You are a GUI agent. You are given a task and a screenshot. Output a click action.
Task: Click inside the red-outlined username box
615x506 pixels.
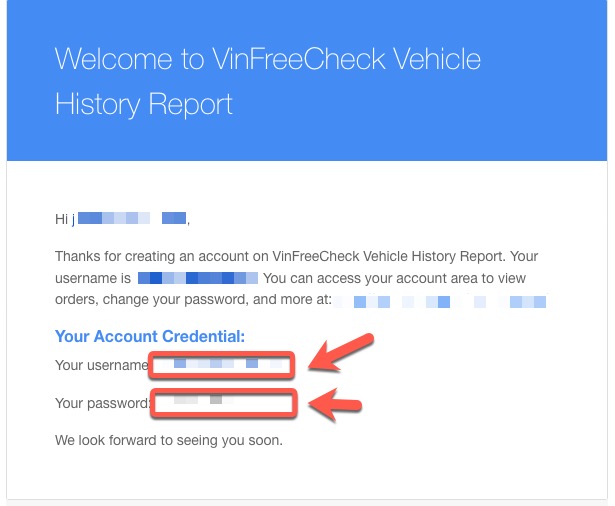(221, 365)
